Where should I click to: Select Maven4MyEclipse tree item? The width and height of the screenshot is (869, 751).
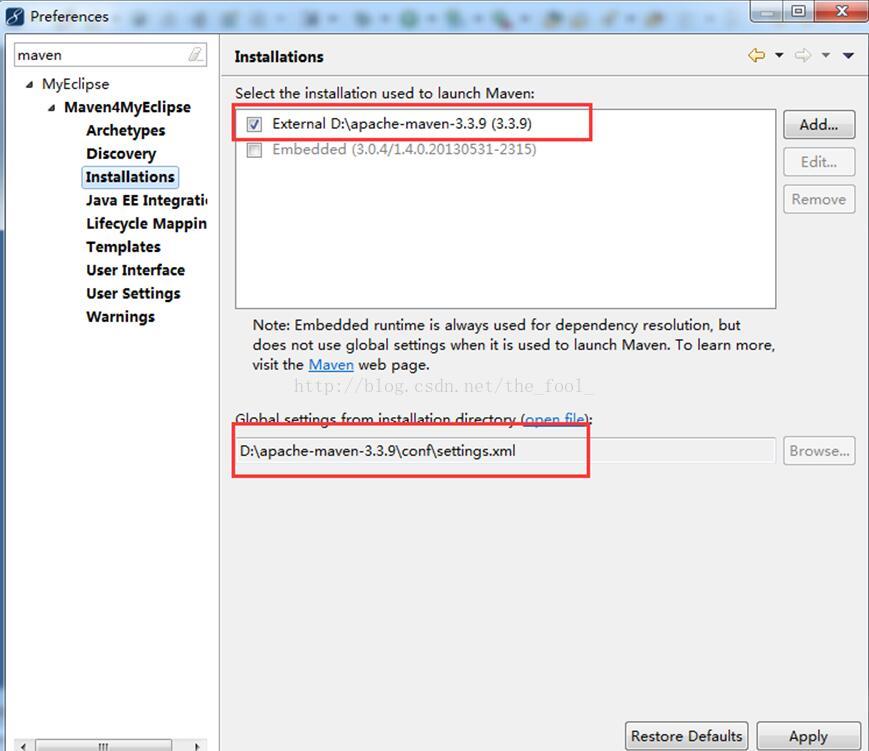click(127, 107)
